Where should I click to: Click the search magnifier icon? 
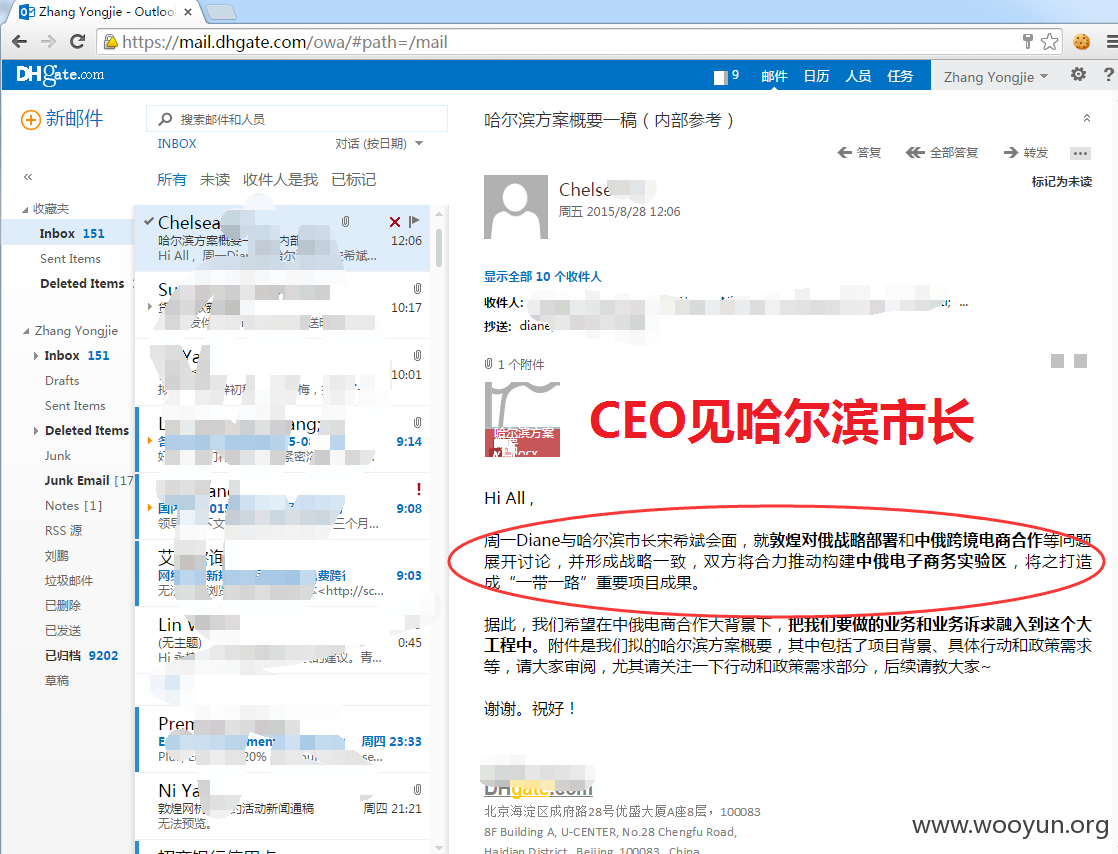(165, 119)
